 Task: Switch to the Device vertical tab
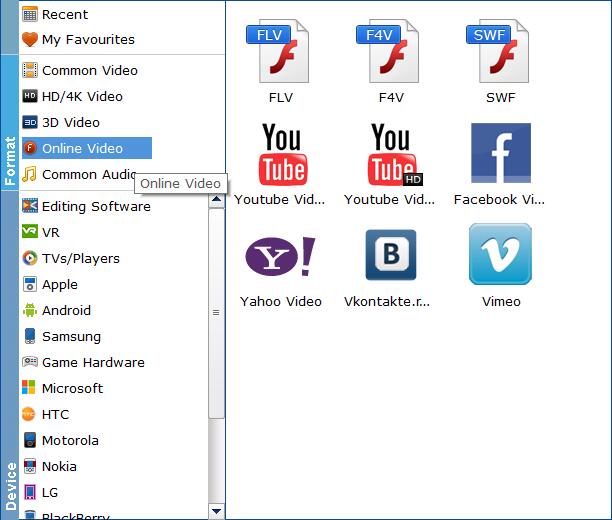click(x=9, y=355)
